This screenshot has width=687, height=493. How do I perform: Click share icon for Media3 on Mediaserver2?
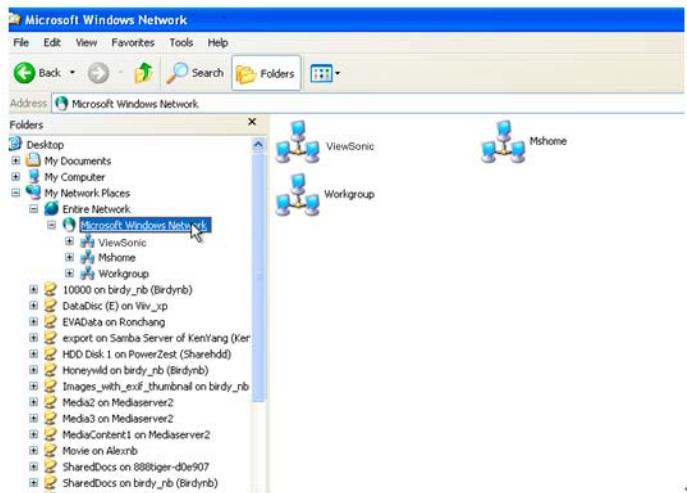tap(51, 418)
